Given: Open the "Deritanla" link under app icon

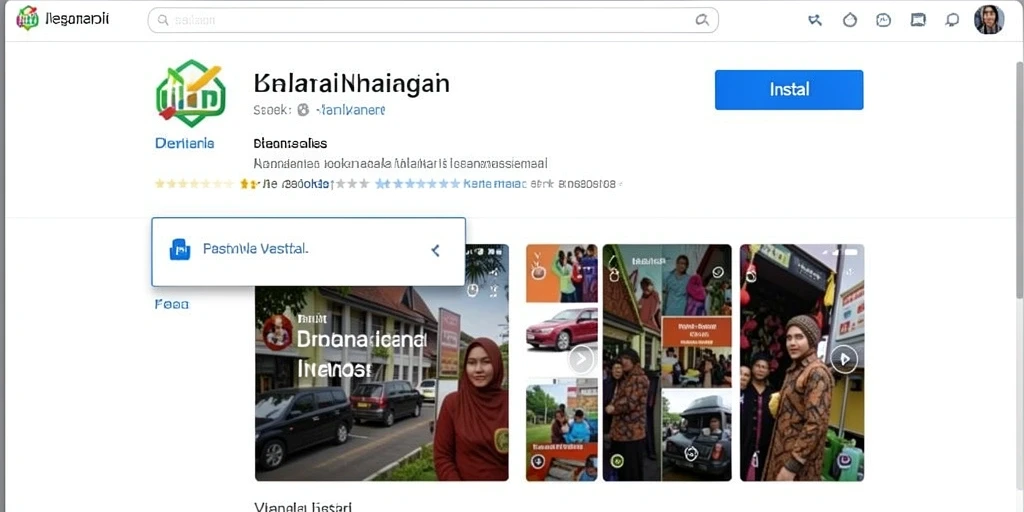Looking at the screenshot, I should point(185,143).
